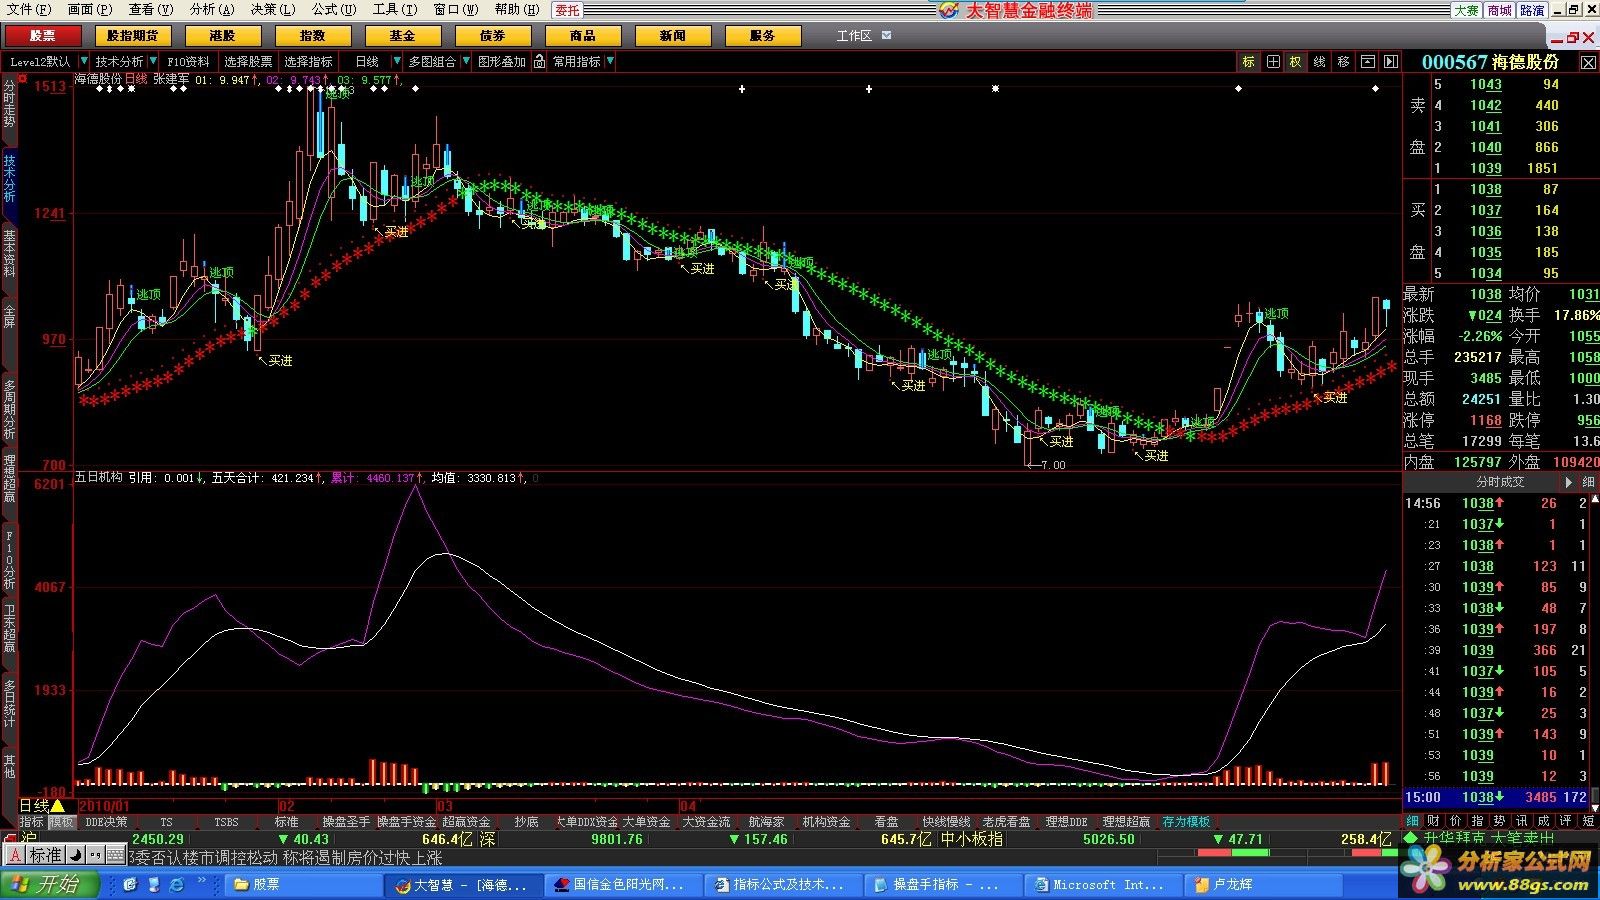The image size is (1600, 900).
Task: Open the 卢龙辉 taskbar item
Action: 1261,885
